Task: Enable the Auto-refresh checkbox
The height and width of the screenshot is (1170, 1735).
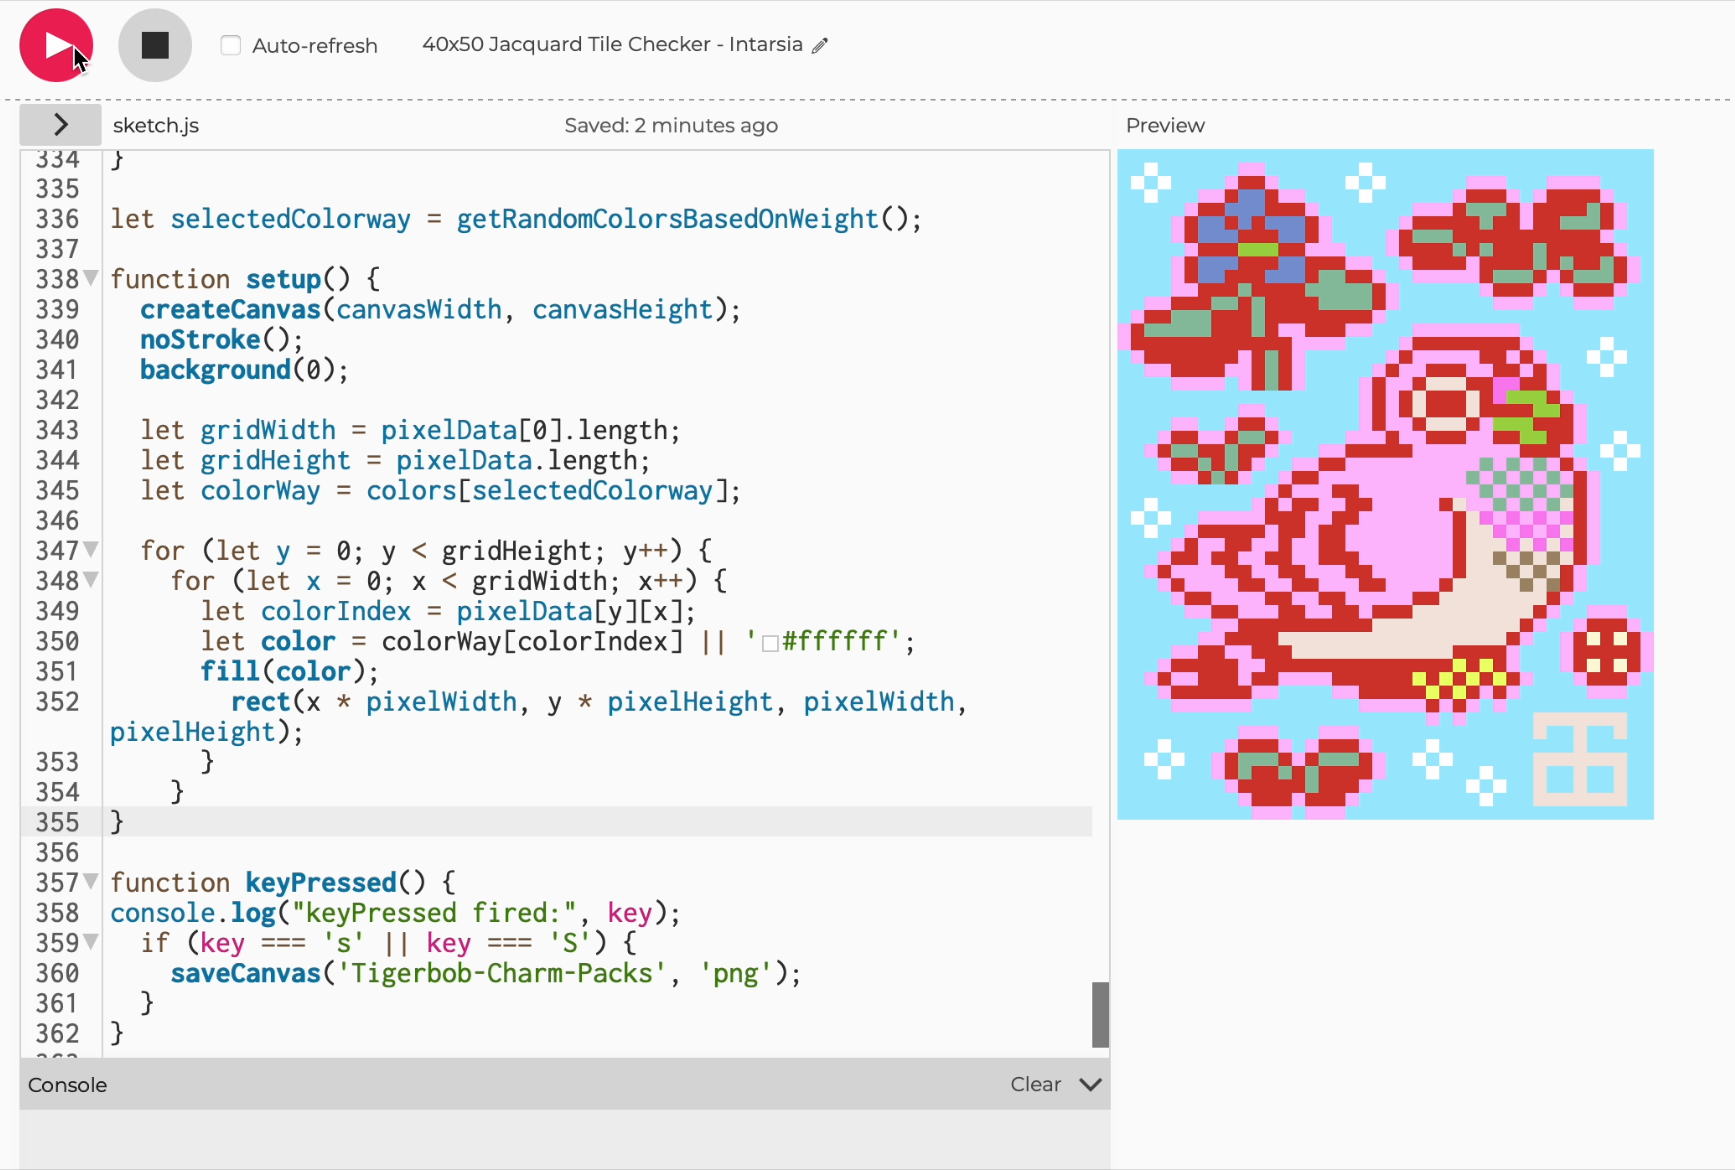Action: (x=231, y=45)
